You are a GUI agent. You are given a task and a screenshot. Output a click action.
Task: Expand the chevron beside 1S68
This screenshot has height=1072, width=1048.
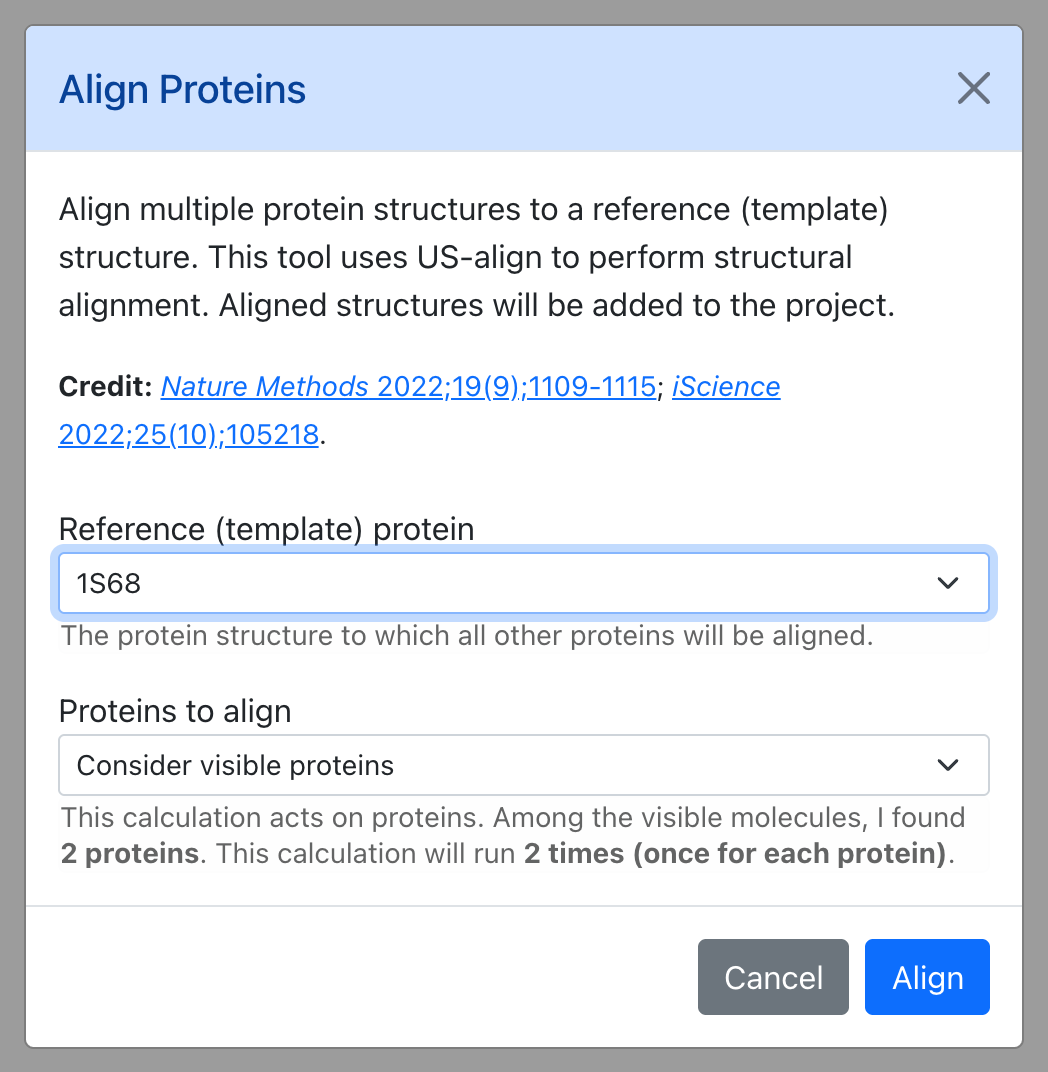[948, 583]
